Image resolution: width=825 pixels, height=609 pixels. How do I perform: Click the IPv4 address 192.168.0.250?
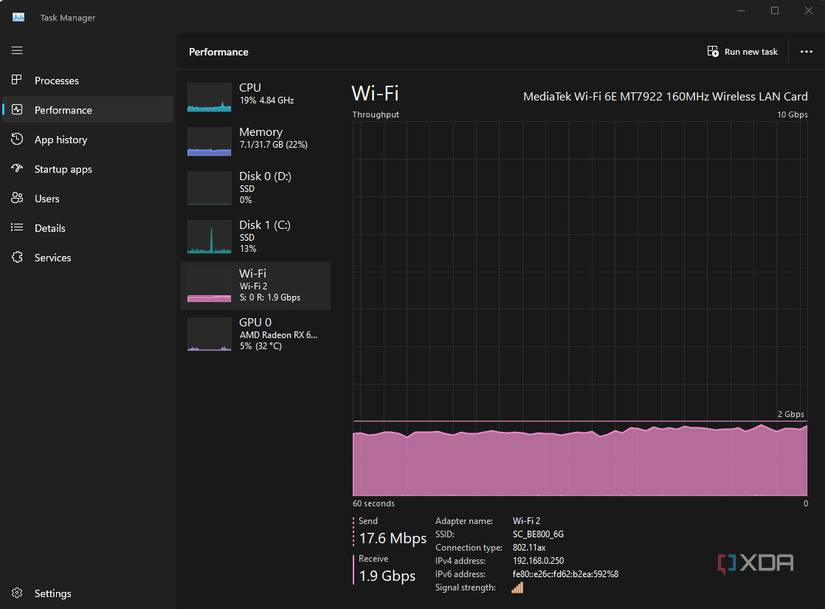(x=538, y=561)
